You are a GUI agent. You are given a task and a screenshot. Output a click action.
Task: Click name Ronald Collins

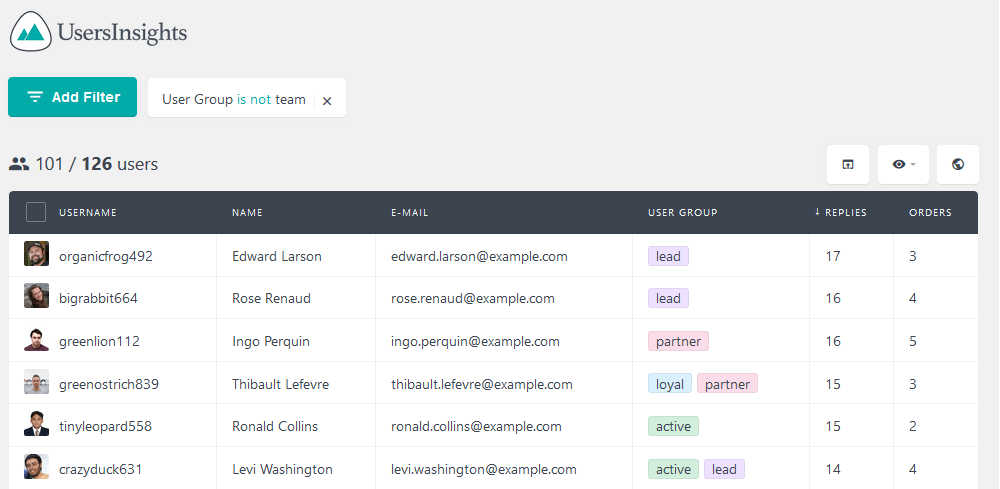click(275, 427)
